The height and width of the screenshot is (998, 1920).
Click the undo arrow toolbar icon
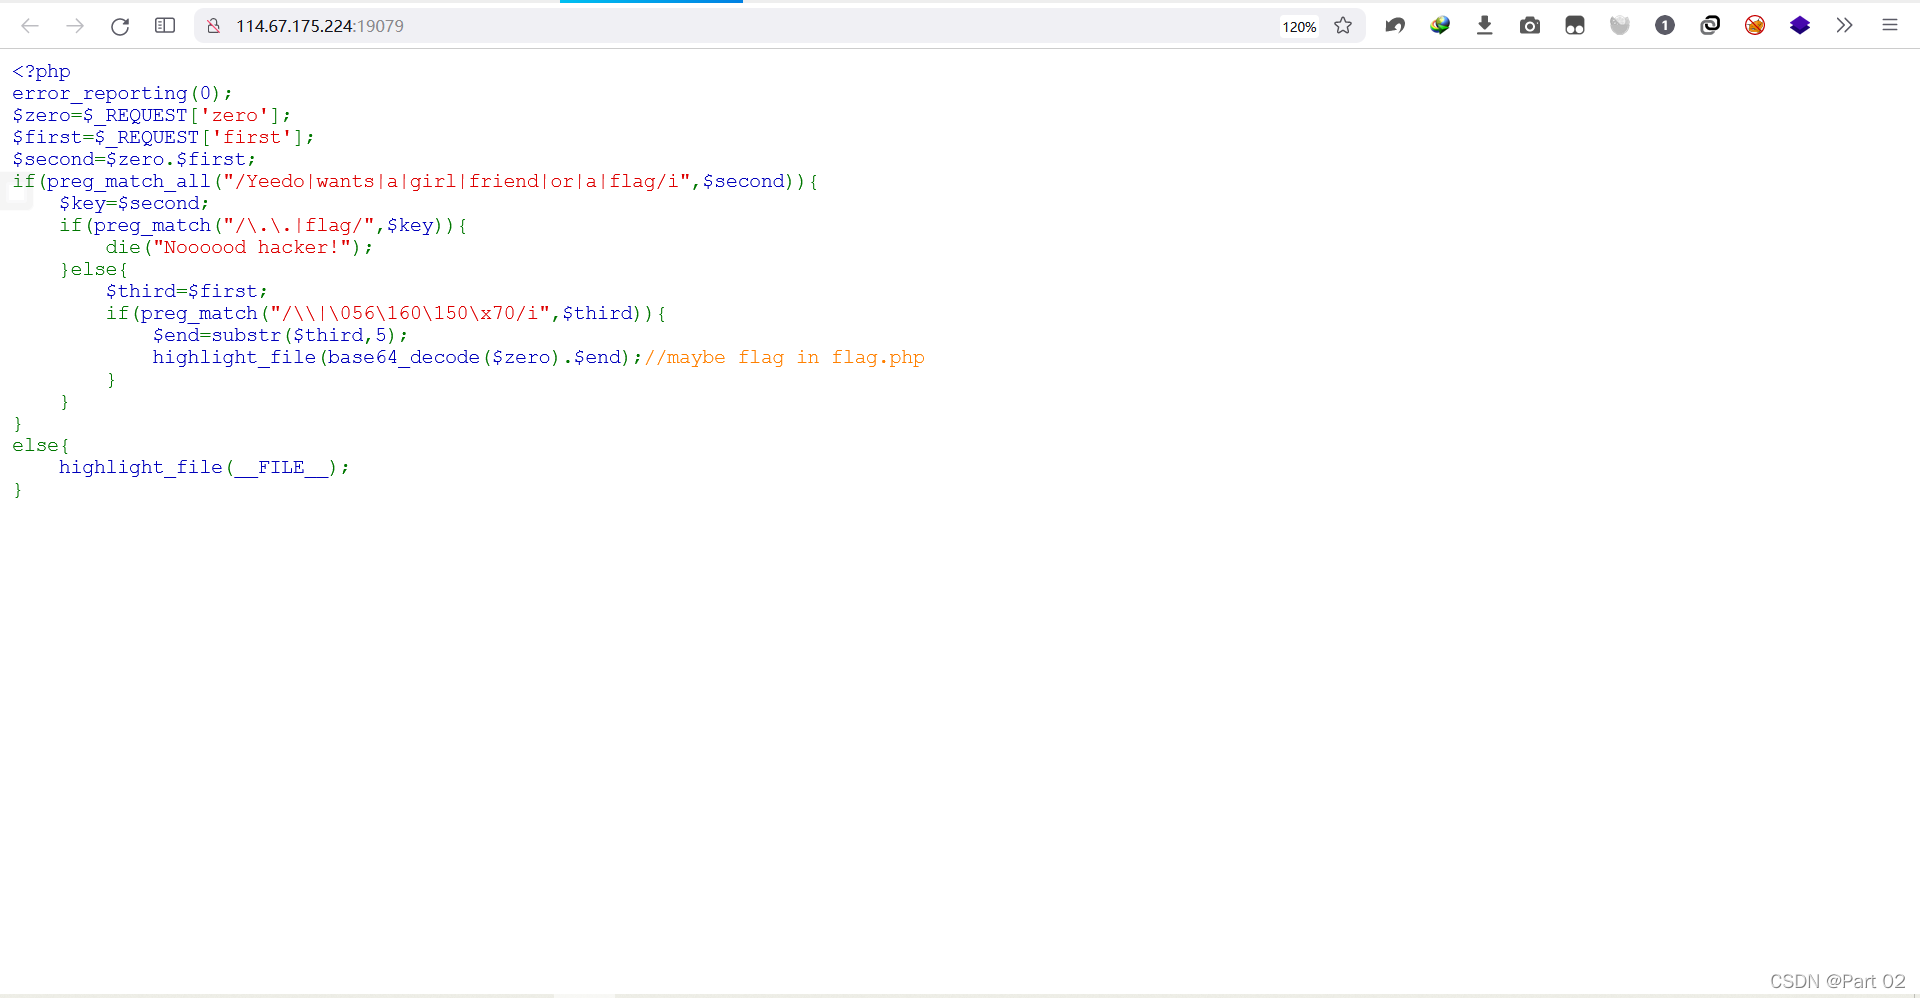(x=1395, y=26)
